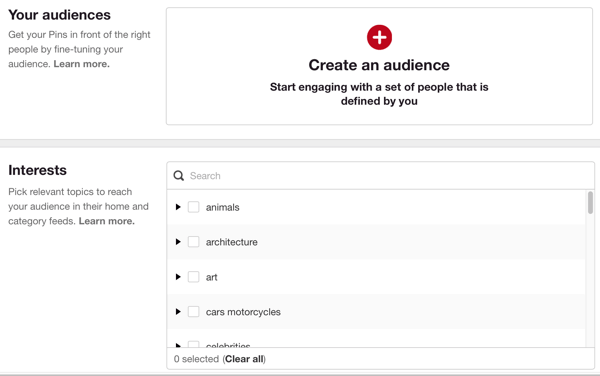Click the search magnifier icon in Interests

pyautogui.click(x=179, y=176)
